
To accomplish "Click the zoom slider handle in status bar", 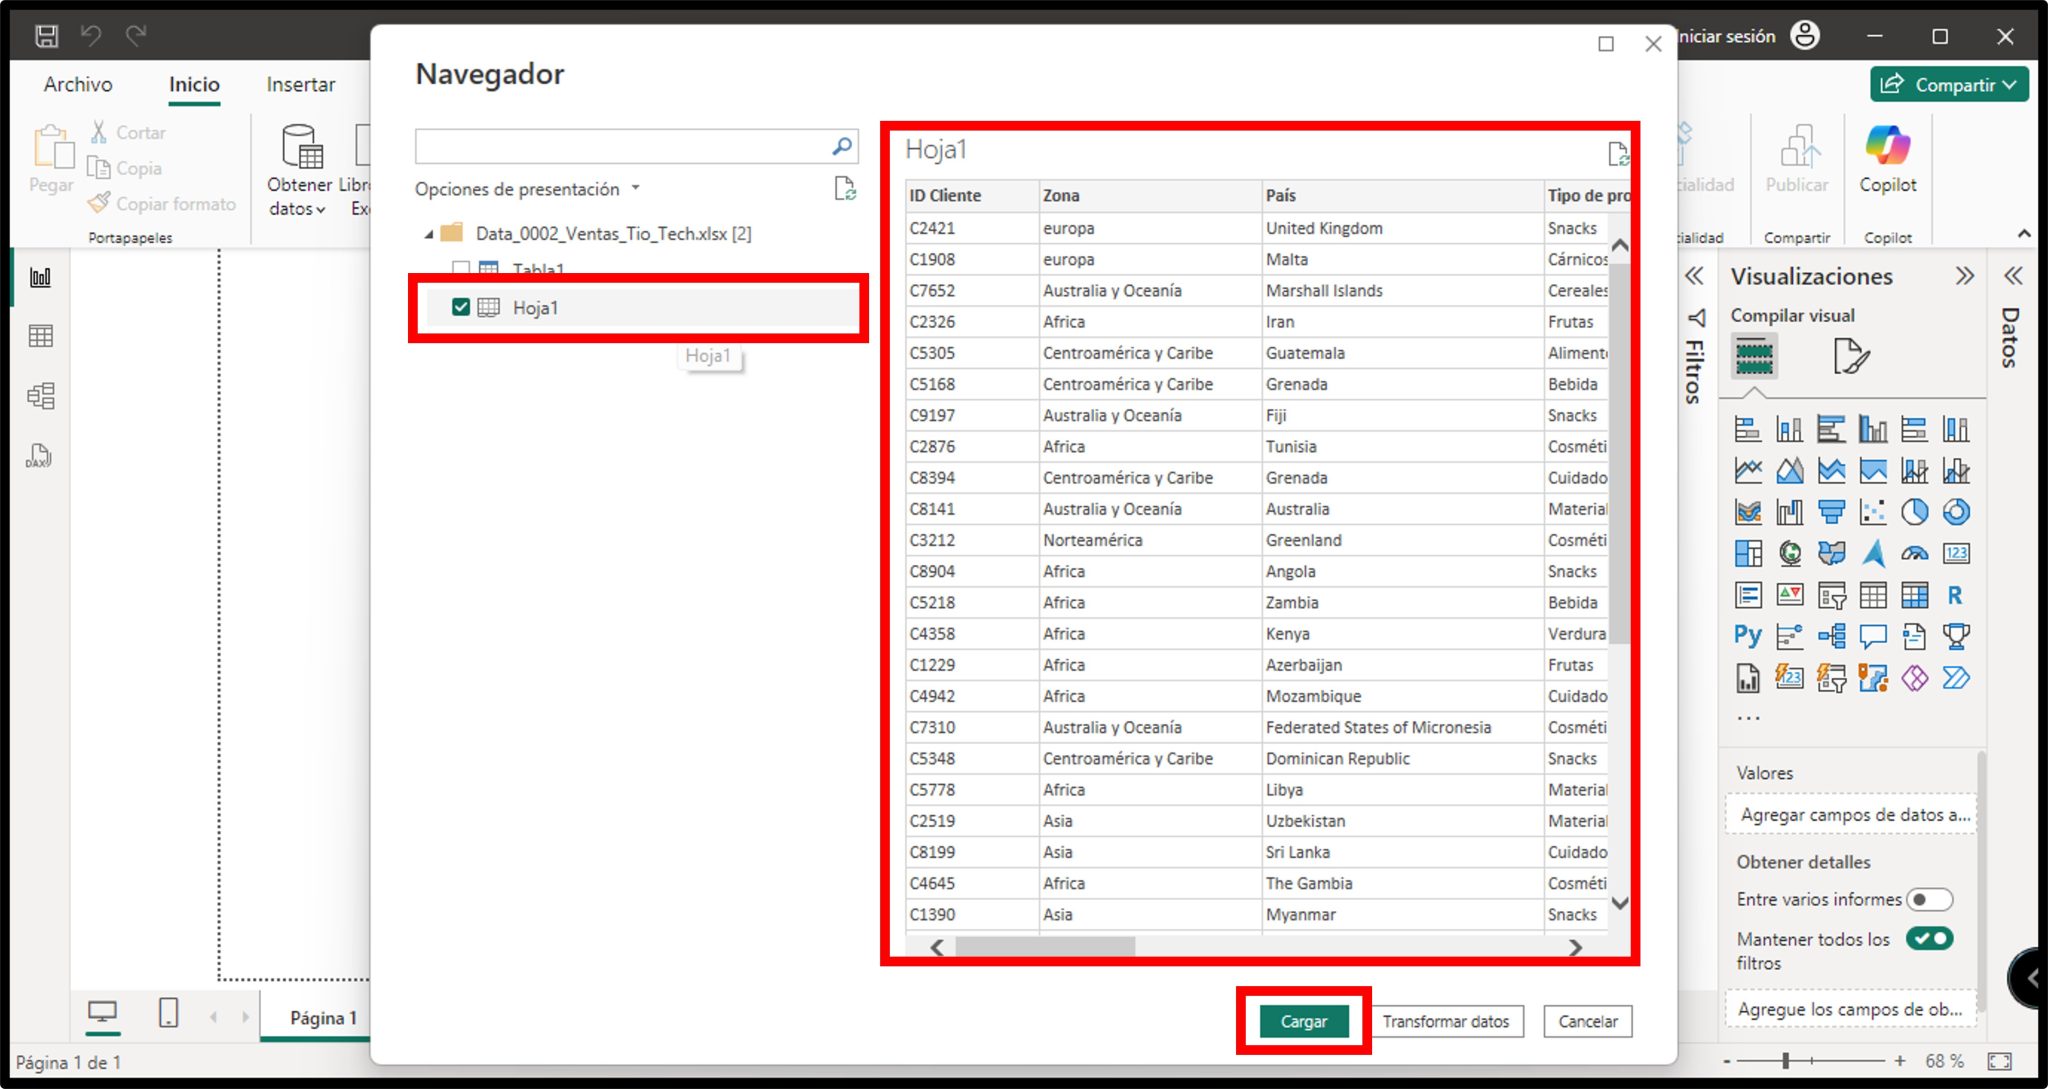I will tap(1786, 1060).
